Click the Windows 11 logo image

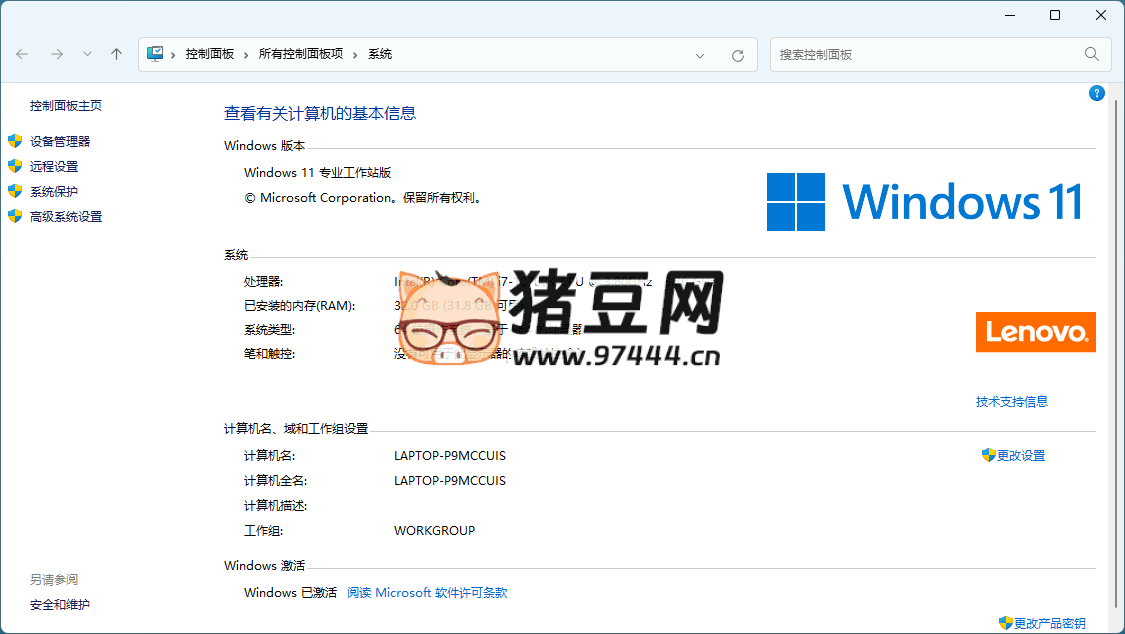point(923,200)
